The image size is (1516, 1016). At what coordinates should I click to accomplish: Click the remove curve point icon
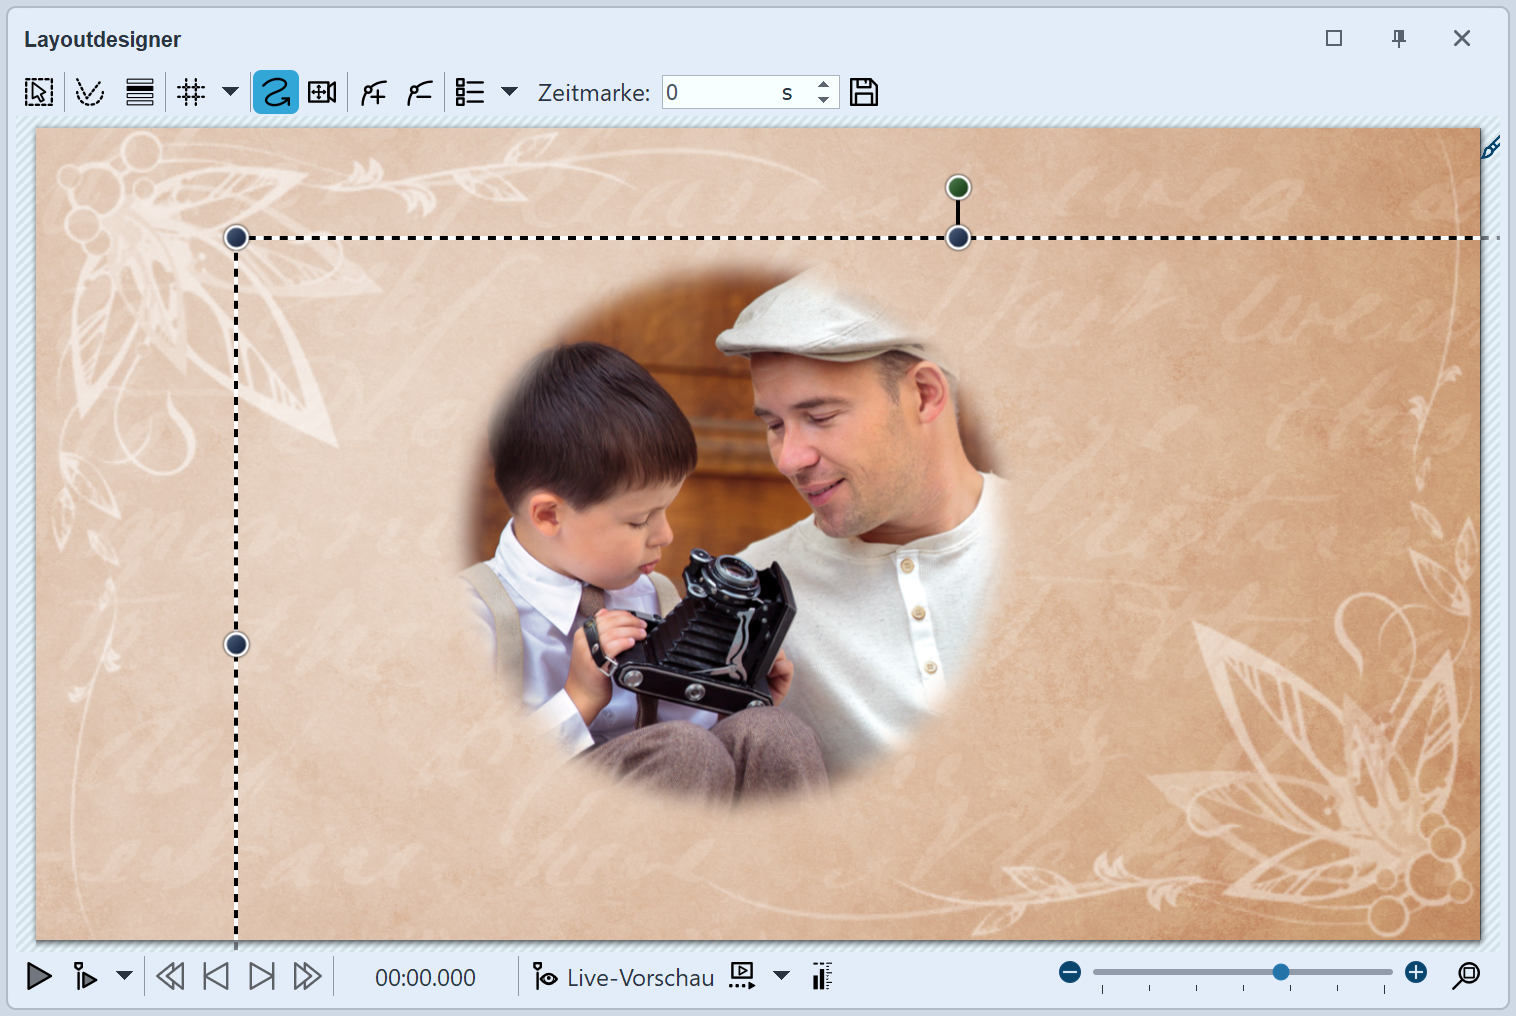click(x=420, y=91)
